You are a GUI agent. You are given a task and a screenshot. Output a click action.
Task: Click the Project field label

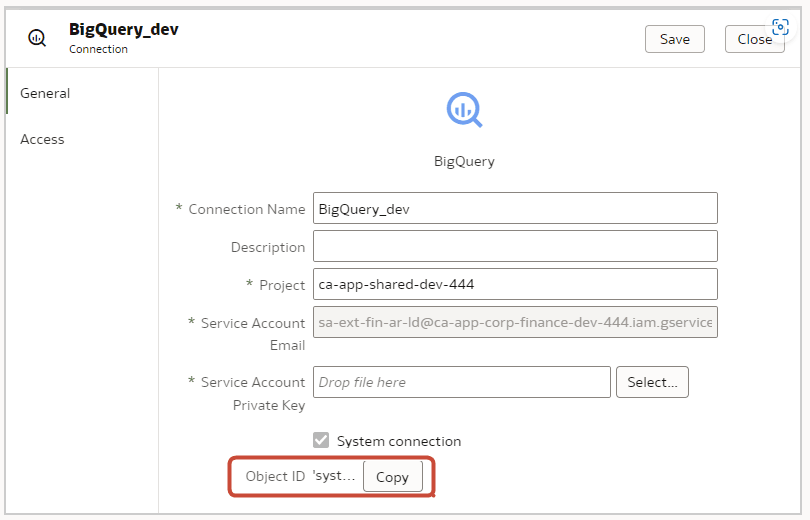[x=282, y=285]
